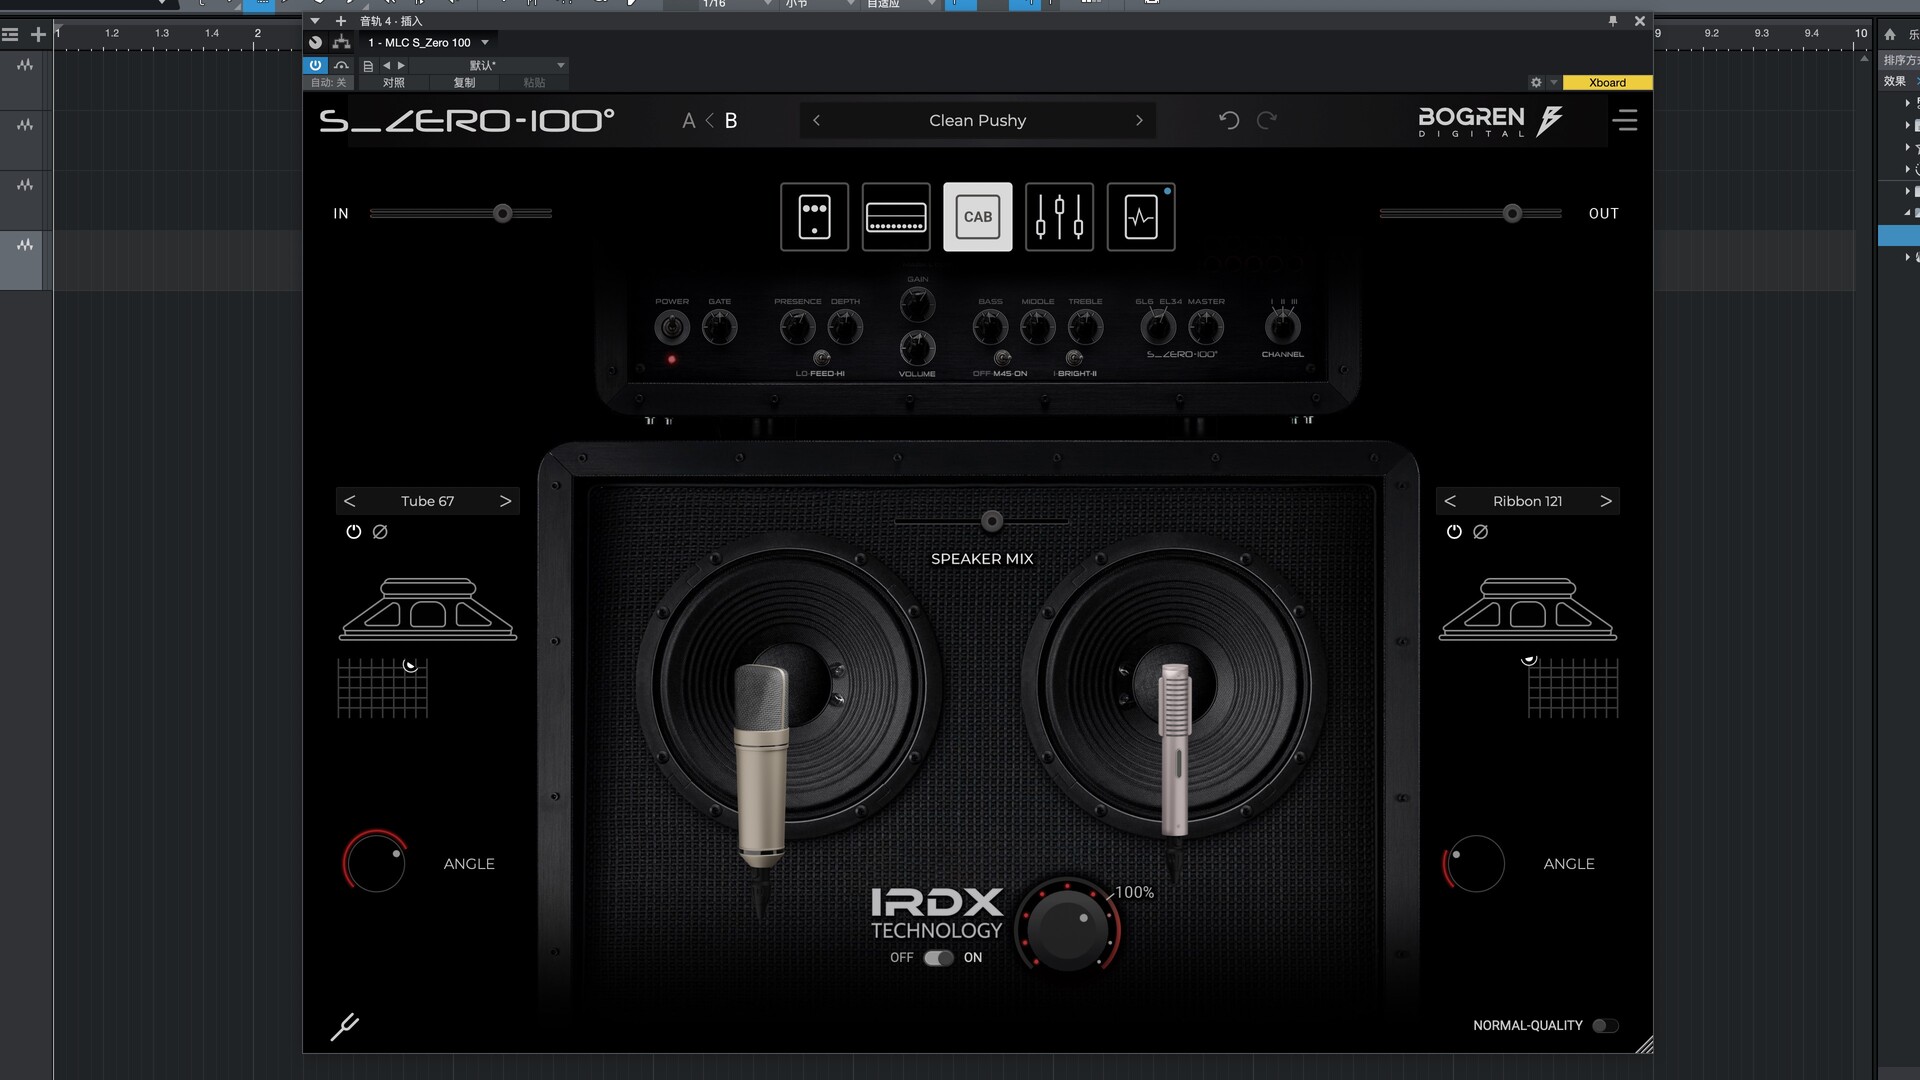Toggle the plugin bypass power button
Image resolution: width=1920 pixels, height=1080 pixels.
click(315, 65)
